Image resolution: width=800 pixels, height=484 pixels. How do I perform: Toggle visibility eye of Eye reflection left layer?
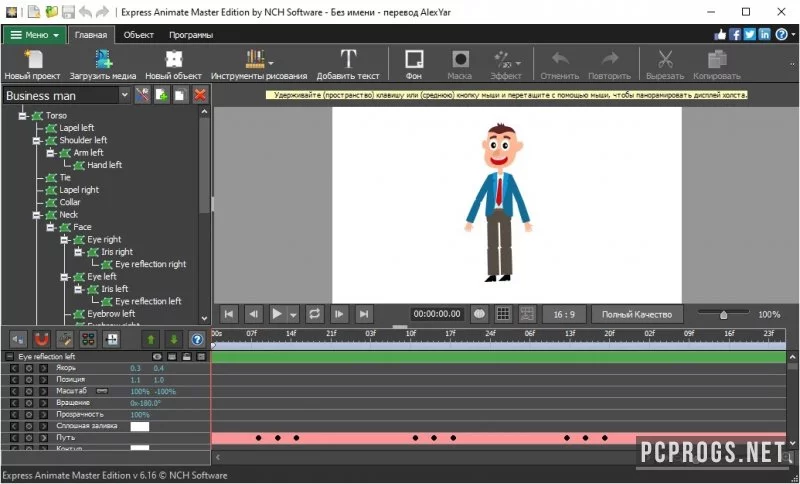[157, 357]
